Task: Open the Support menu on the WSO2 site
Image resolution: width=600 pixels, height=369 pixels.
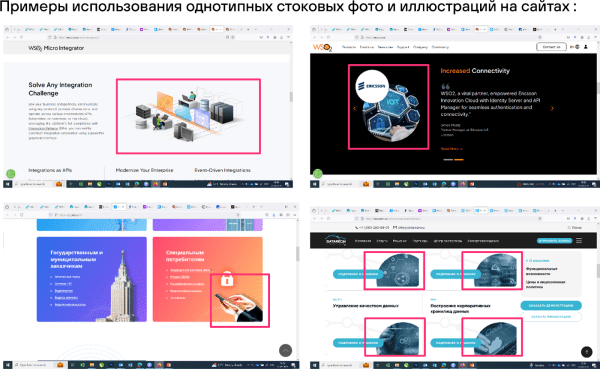Action: click(403, 47)
